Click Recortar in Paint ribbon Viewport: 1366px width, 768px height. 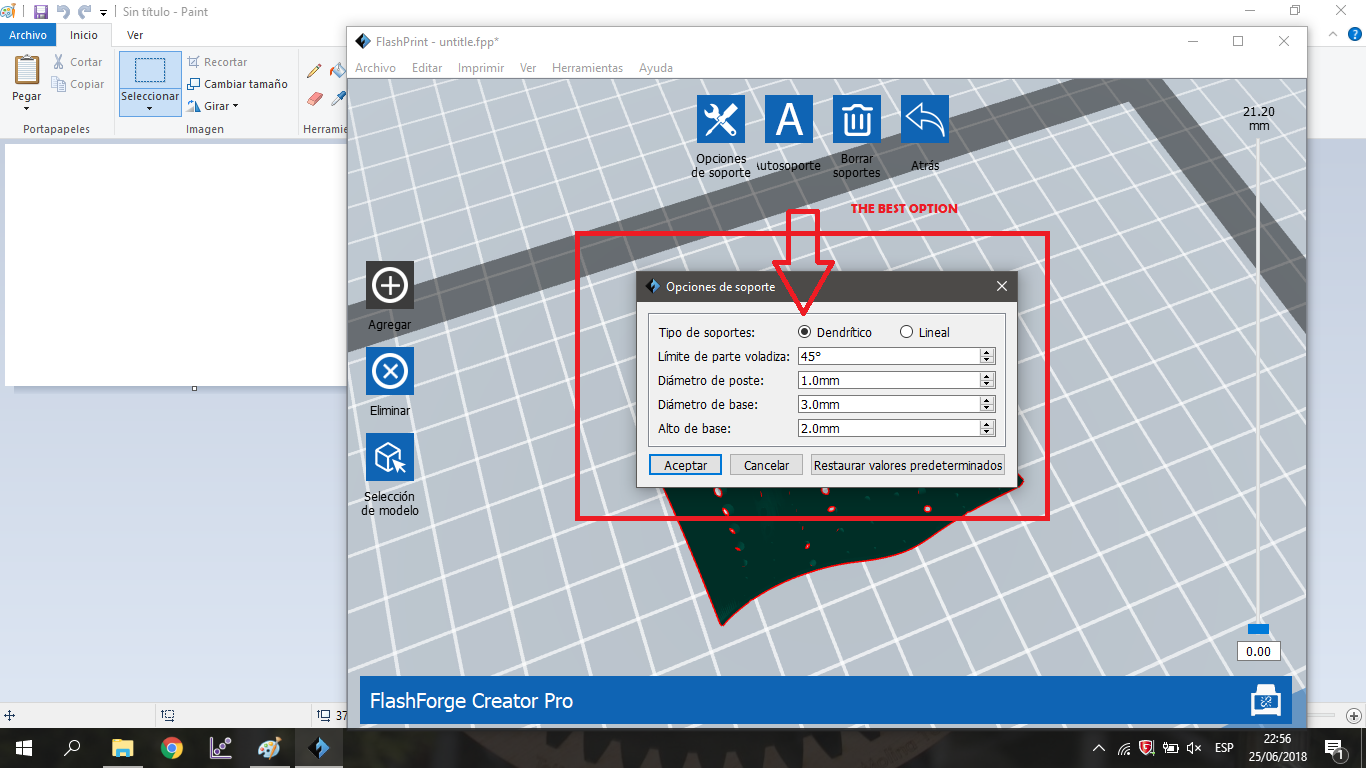click(217, 62)
